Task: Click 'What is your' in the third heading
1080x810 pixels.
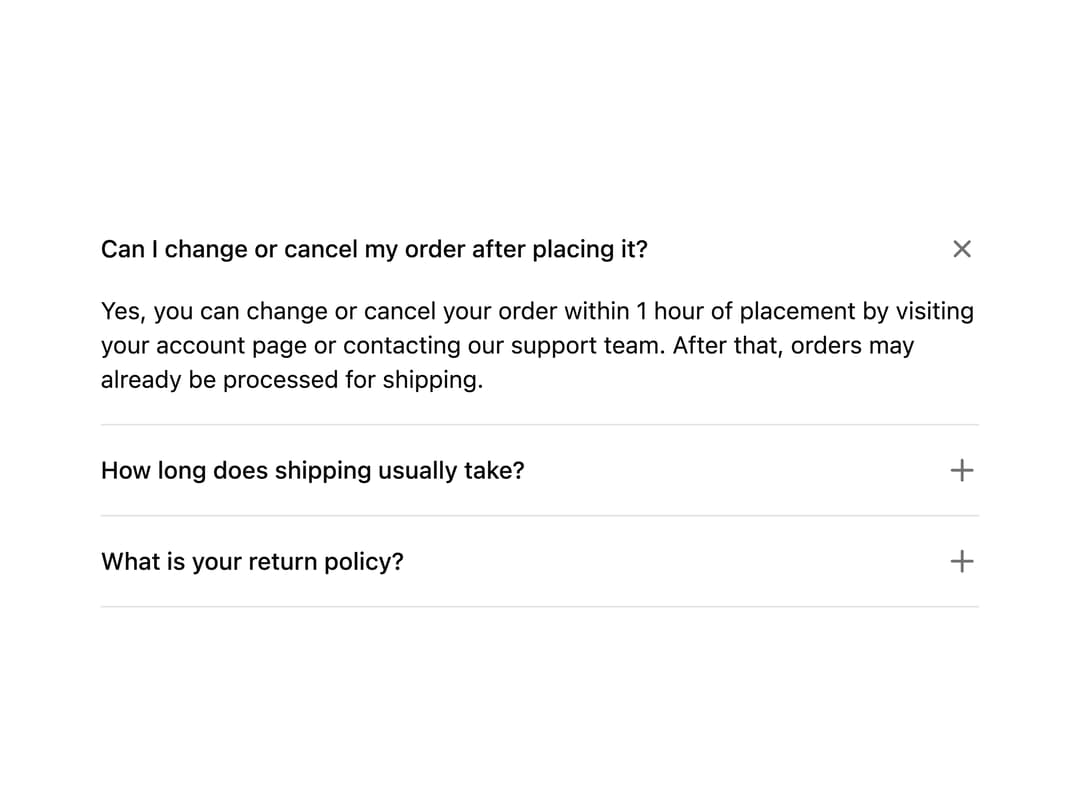Action: point(172,563)
